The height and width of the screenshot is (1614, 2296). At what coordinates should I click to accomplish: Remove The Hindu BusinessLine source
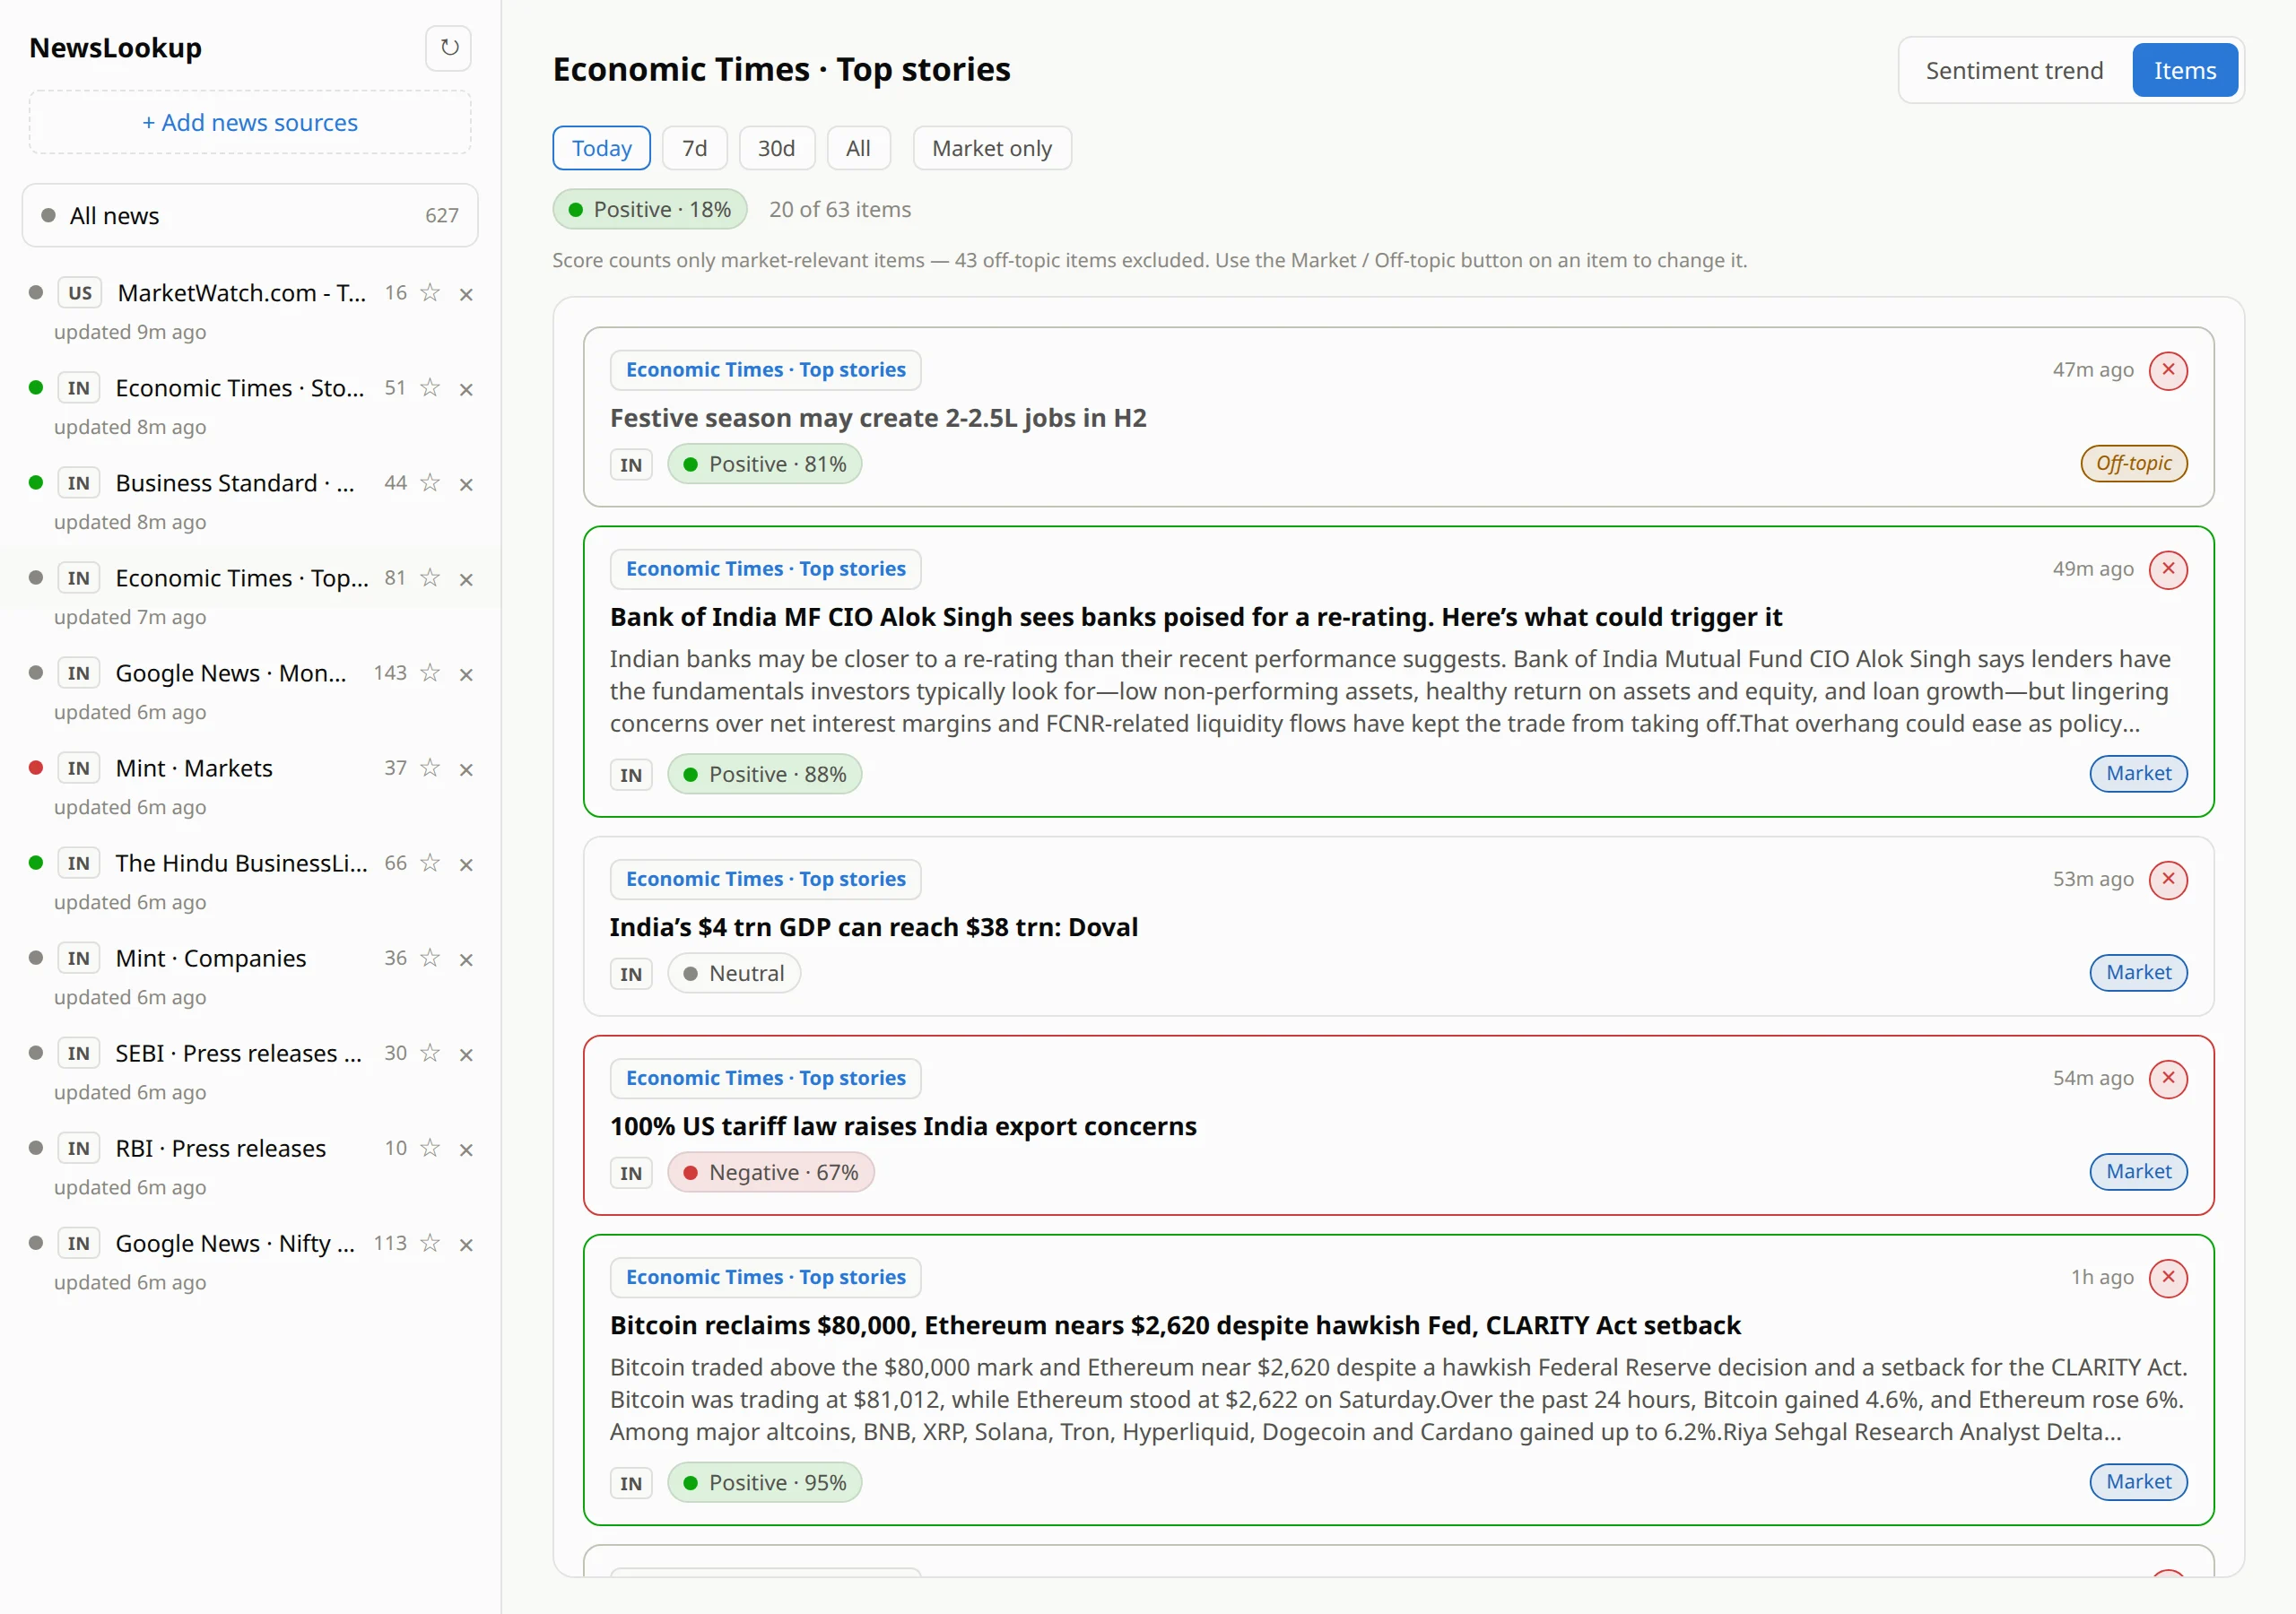point(466,864)
